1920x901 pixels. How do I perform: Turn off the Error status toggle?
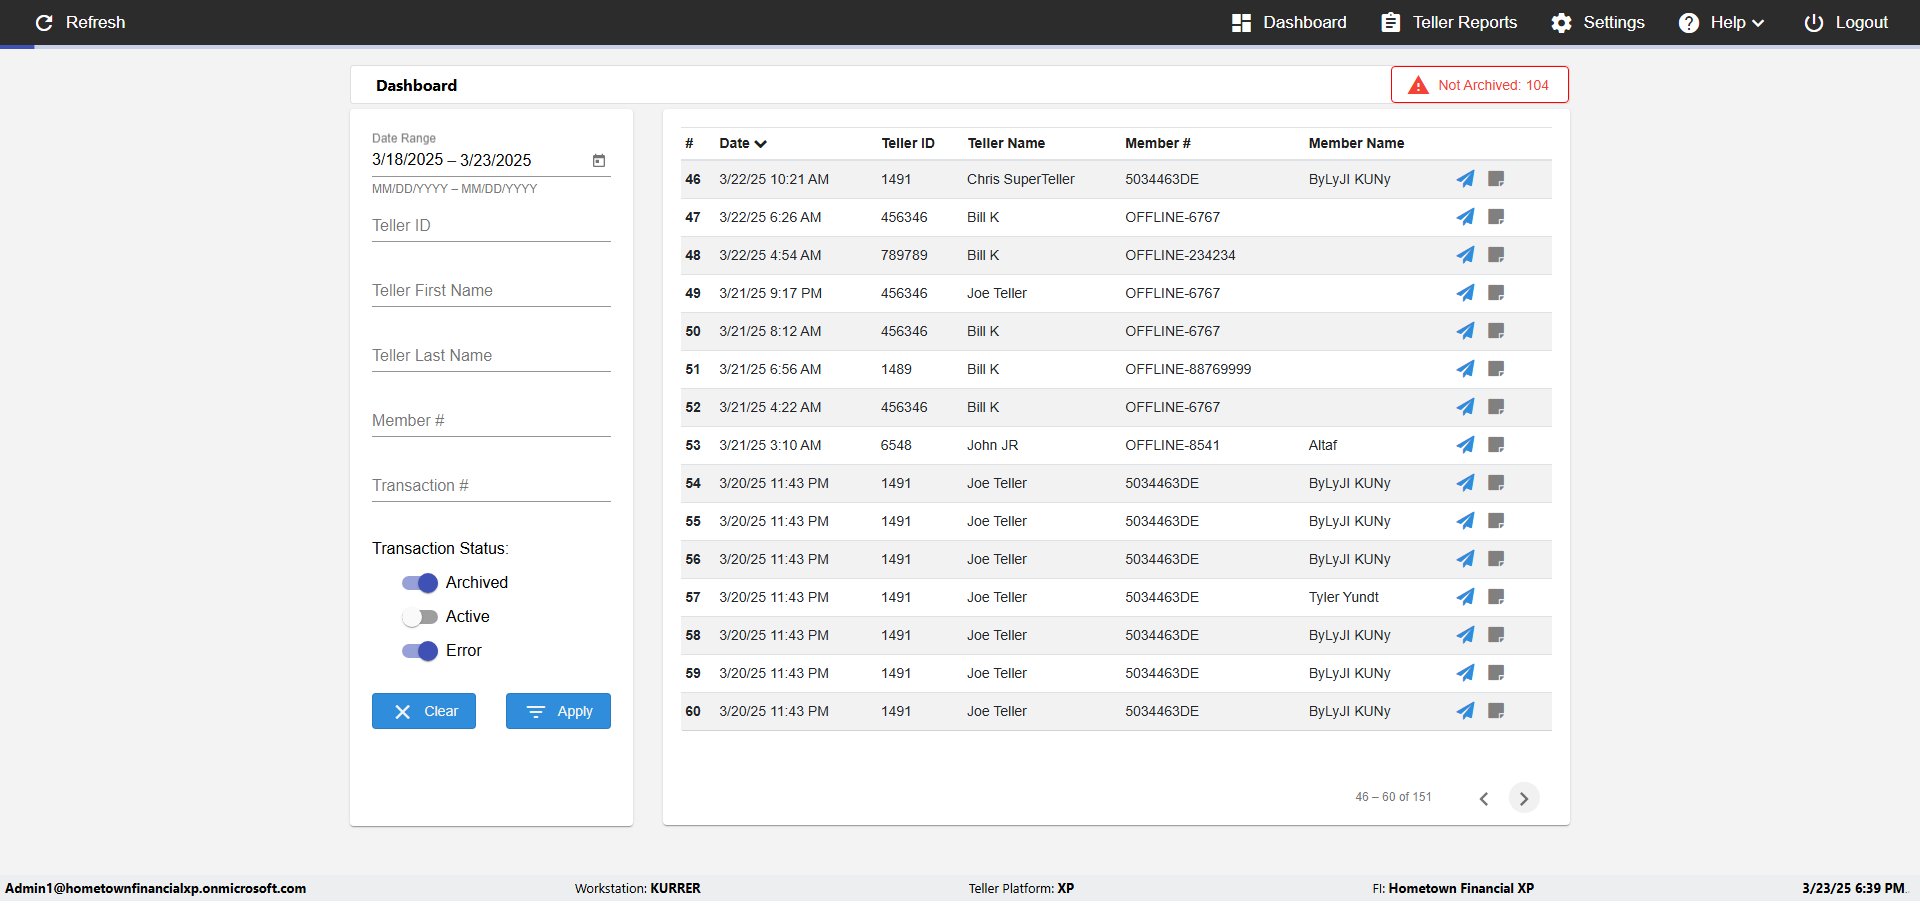click(x=420, y=651)
